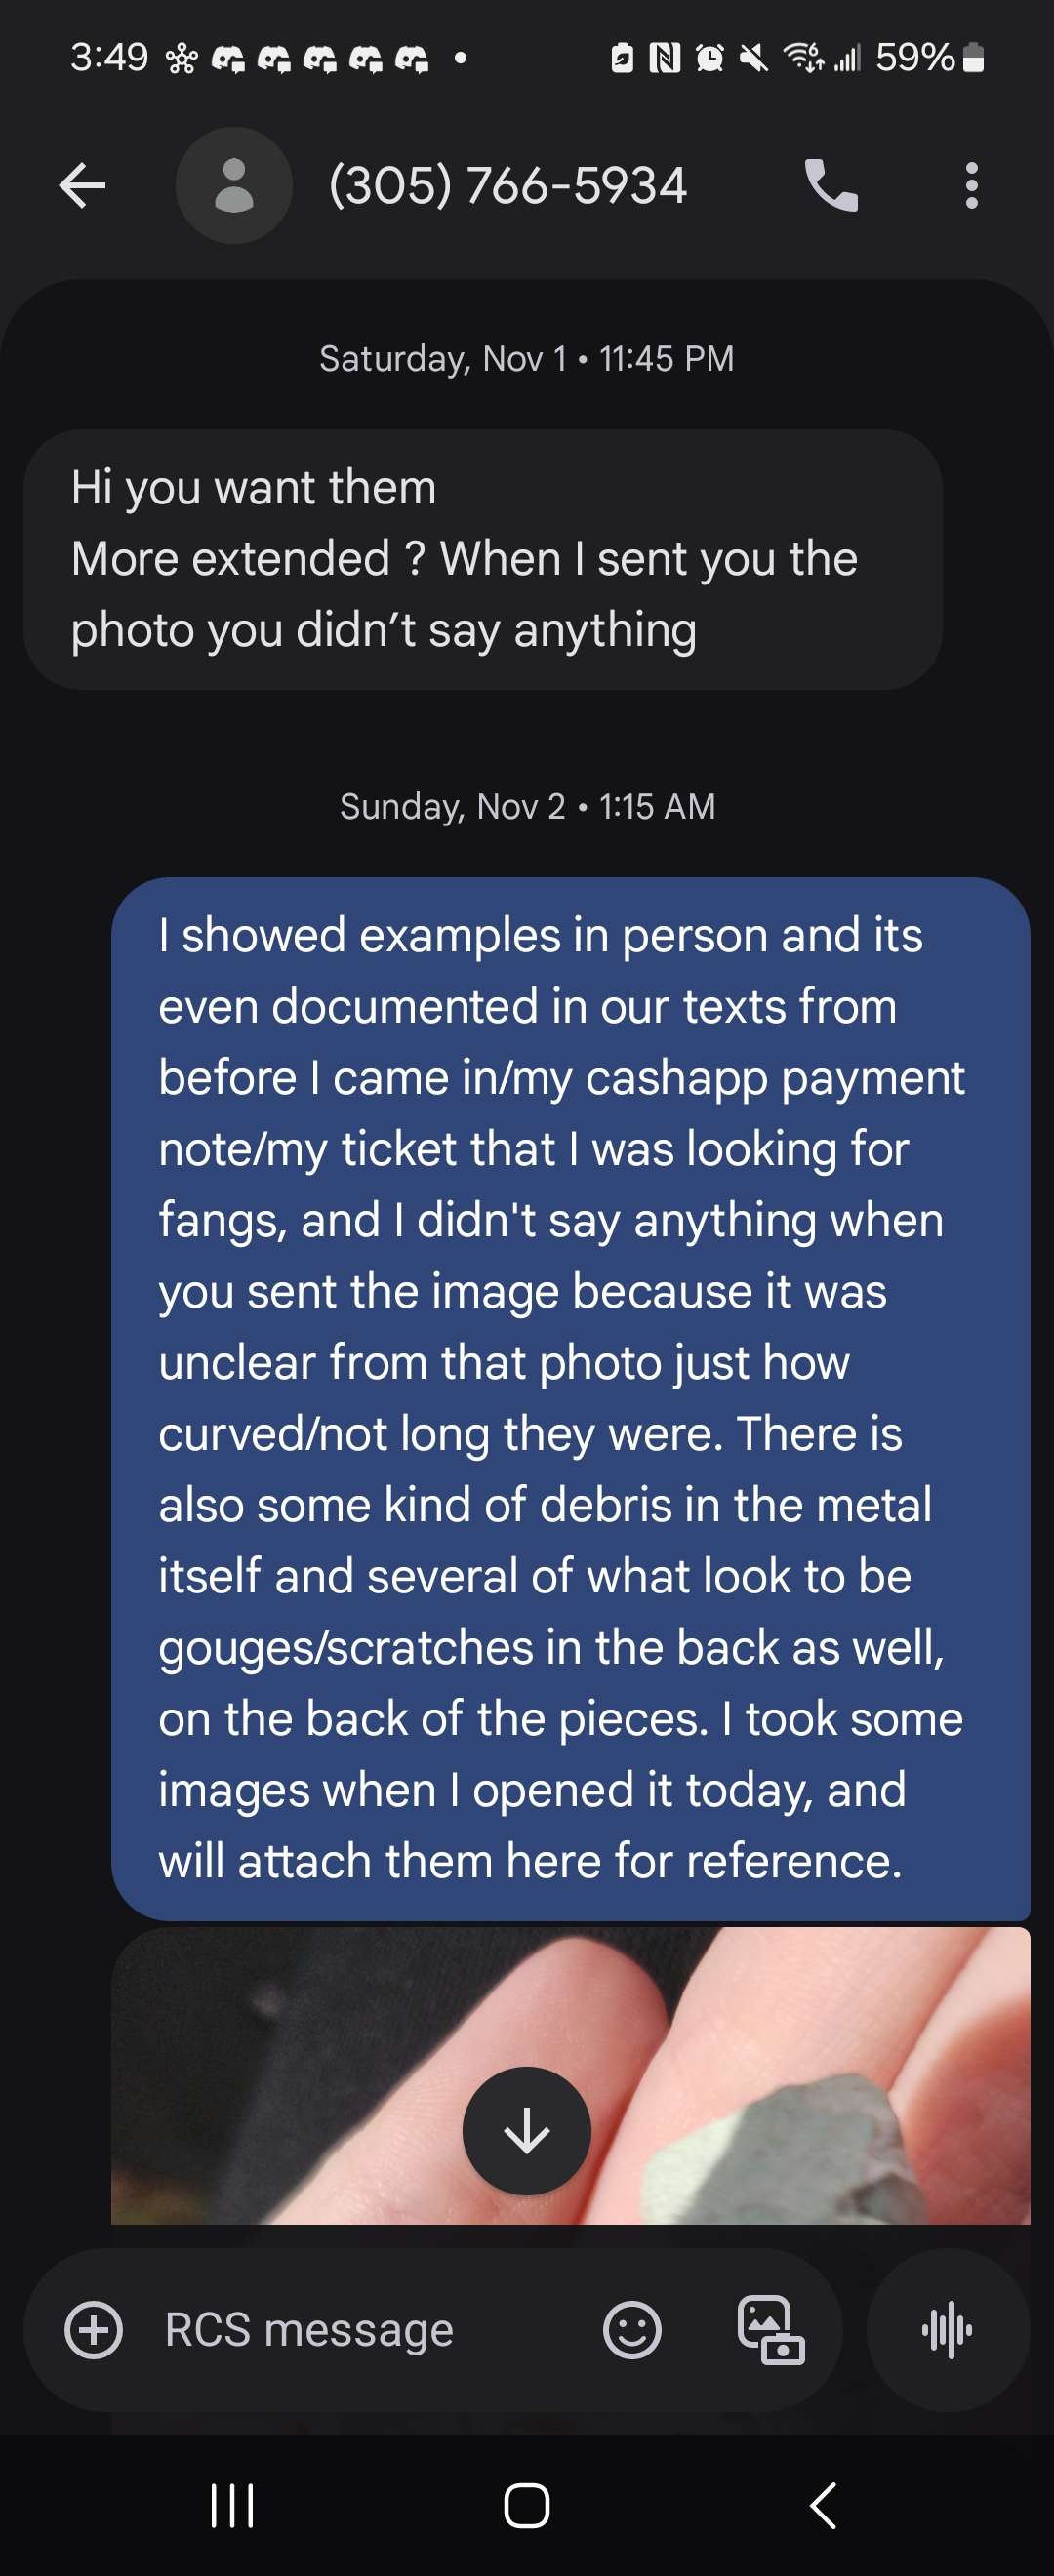Image resolution: width=1054 pixels, height=2576 pixels.
Task: Tap the 59% battery indicator
Action: pos(930,58)
